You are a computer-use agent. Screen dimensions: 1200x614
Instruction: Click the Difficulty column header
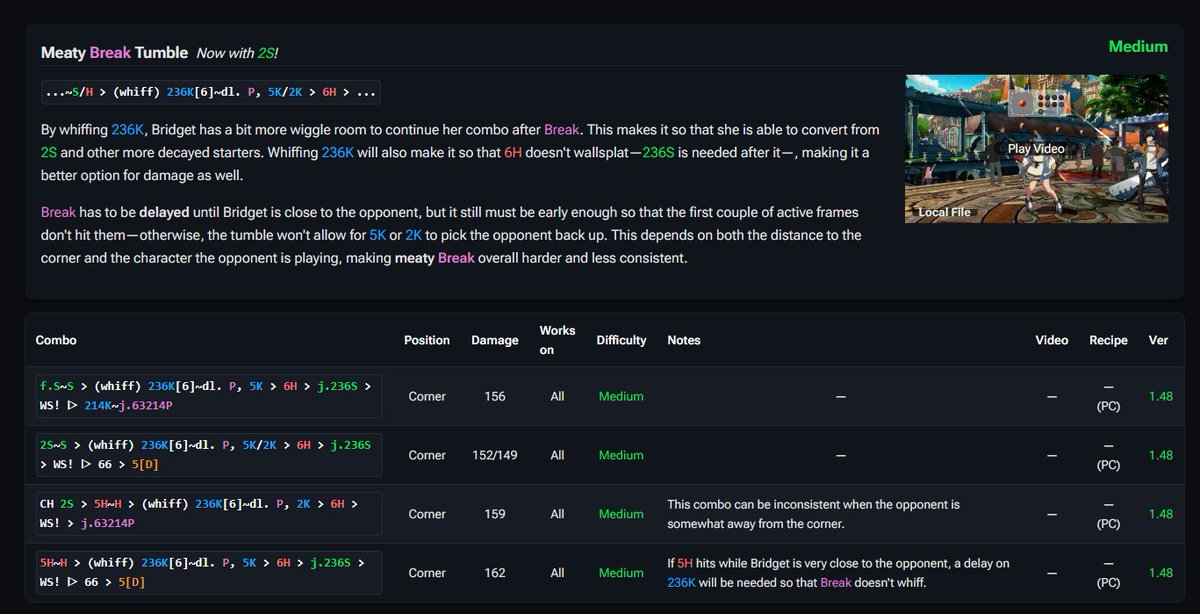coord(621,340)
